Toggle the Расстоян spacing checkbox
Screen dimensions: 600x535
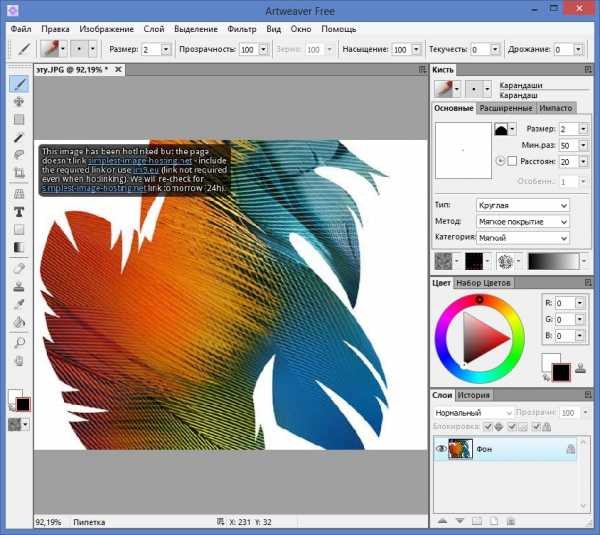point(512,161)
